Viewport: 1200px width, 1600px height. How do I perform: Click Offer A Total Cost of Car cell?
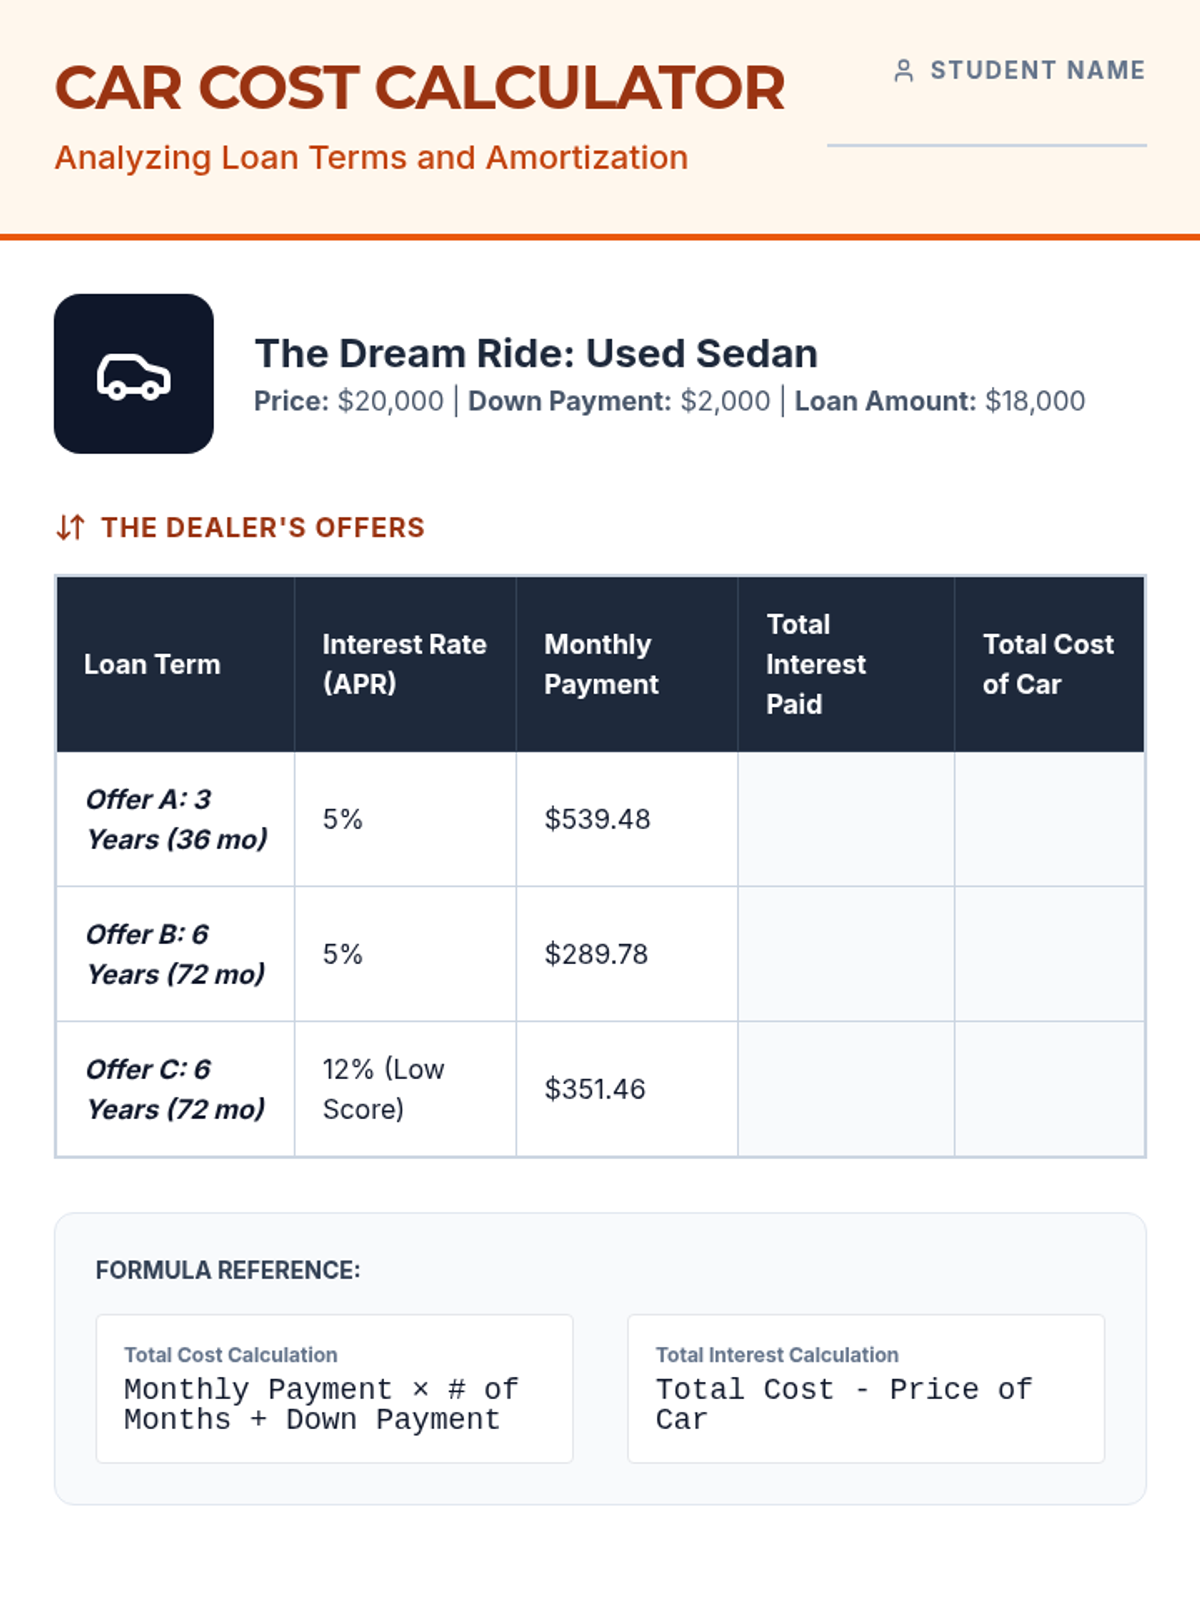(x=1049, y=819)
